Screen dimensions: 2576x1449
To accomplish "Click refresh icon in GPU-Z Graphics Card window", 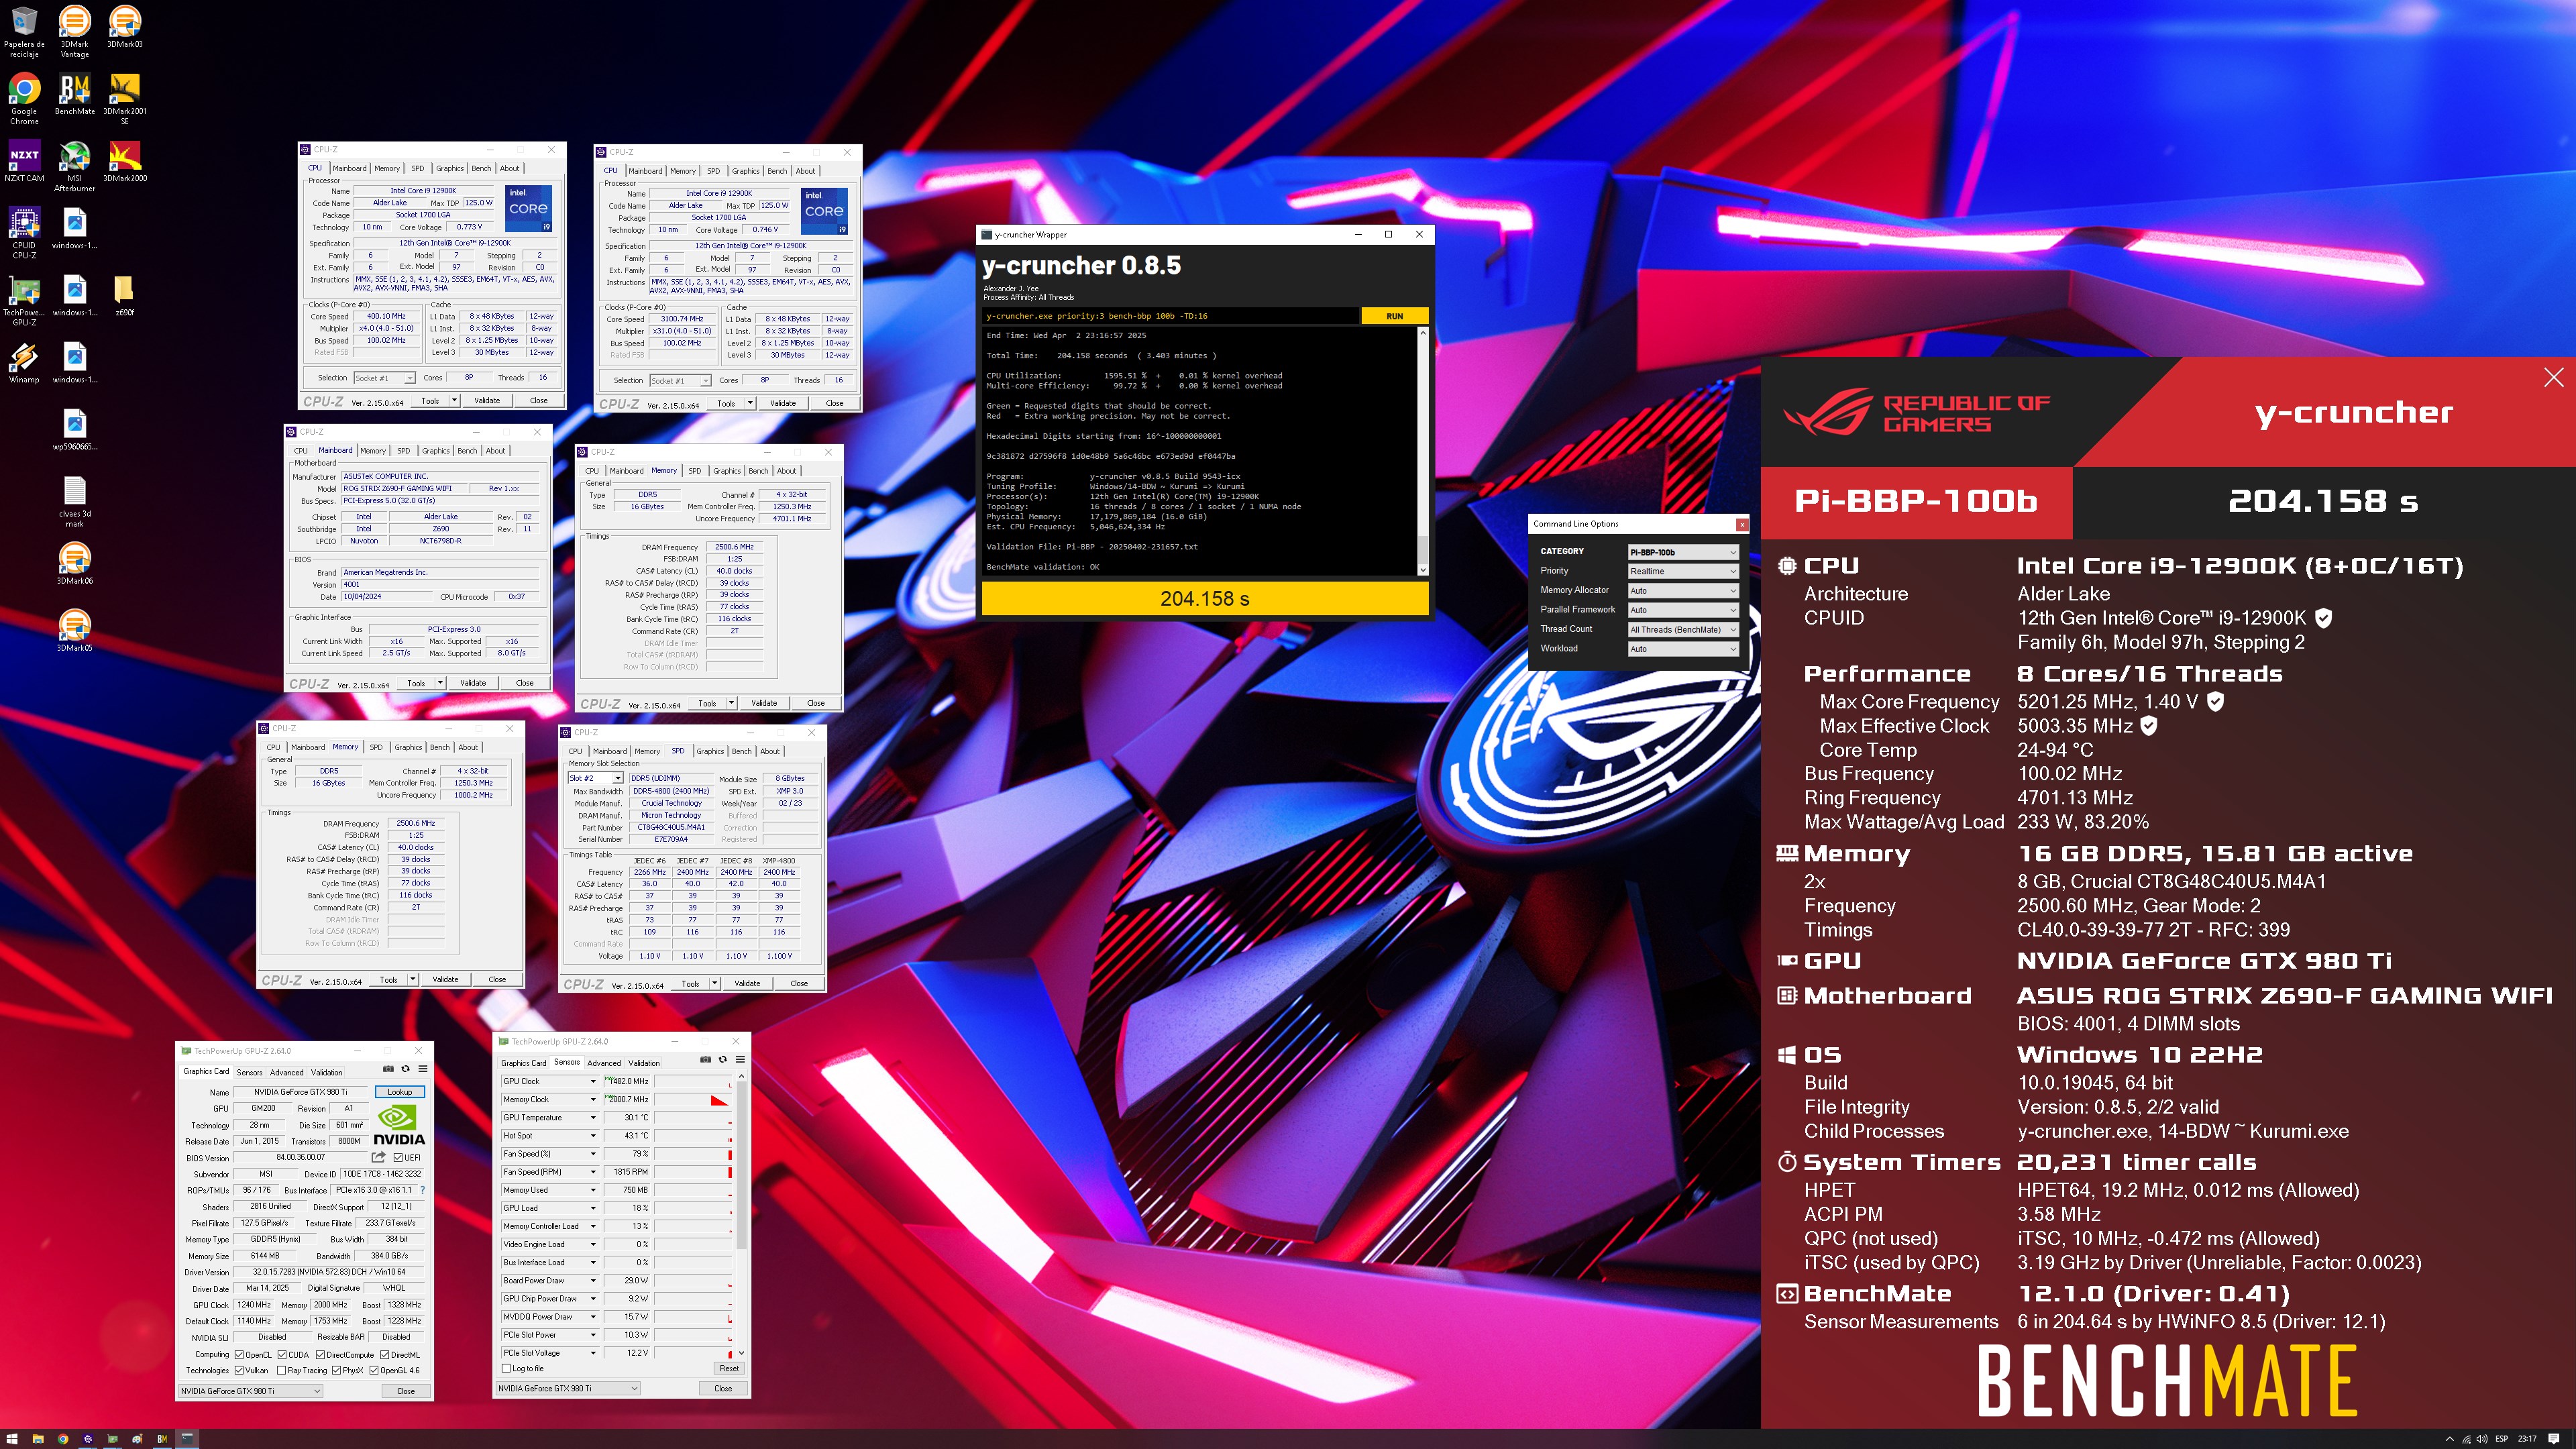I will tap(406, 1069).
